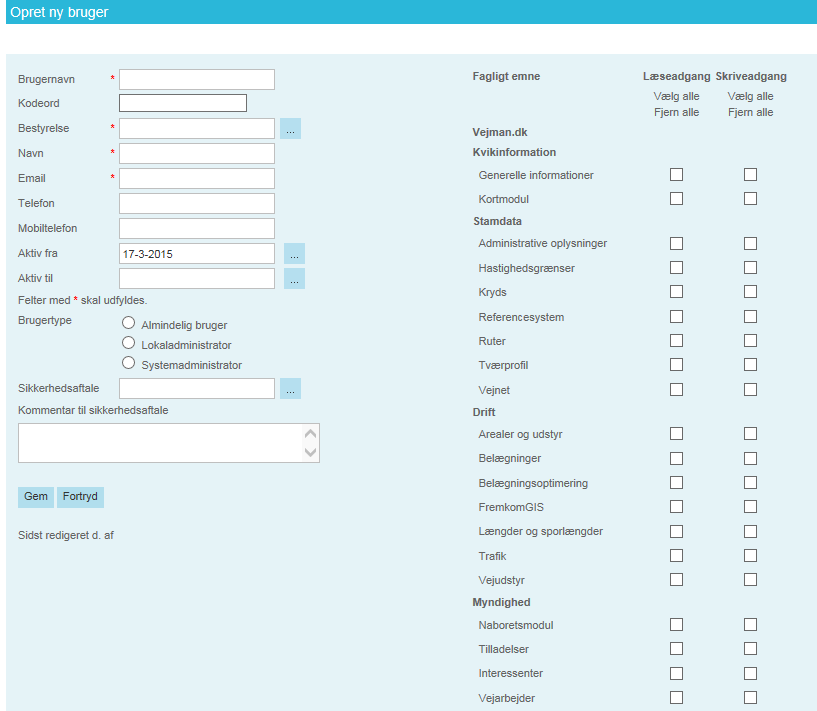Click the Kommentar til sikkerhedsaftale textarea
The image size is (817, 711).
tap(160, 442)
